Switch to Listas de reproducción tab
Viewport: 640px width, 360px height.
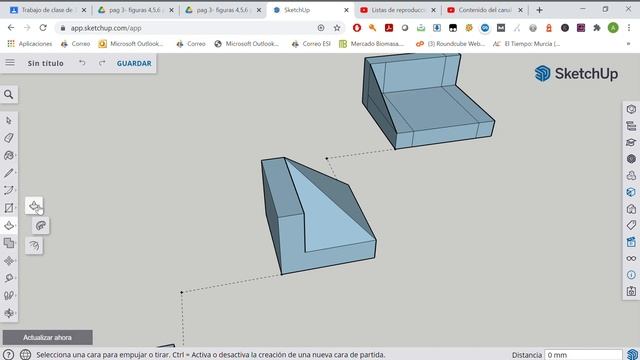click(x=398, y=10)
